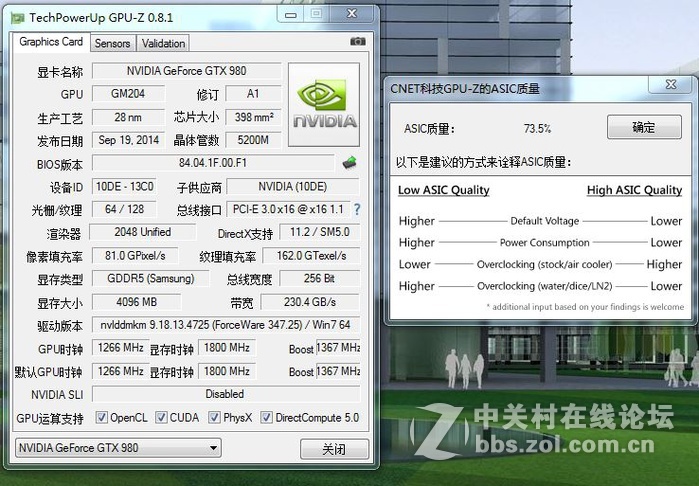Open the Validation tab
The height and width of the screenshot is (486, 699).
click(163, 43)
